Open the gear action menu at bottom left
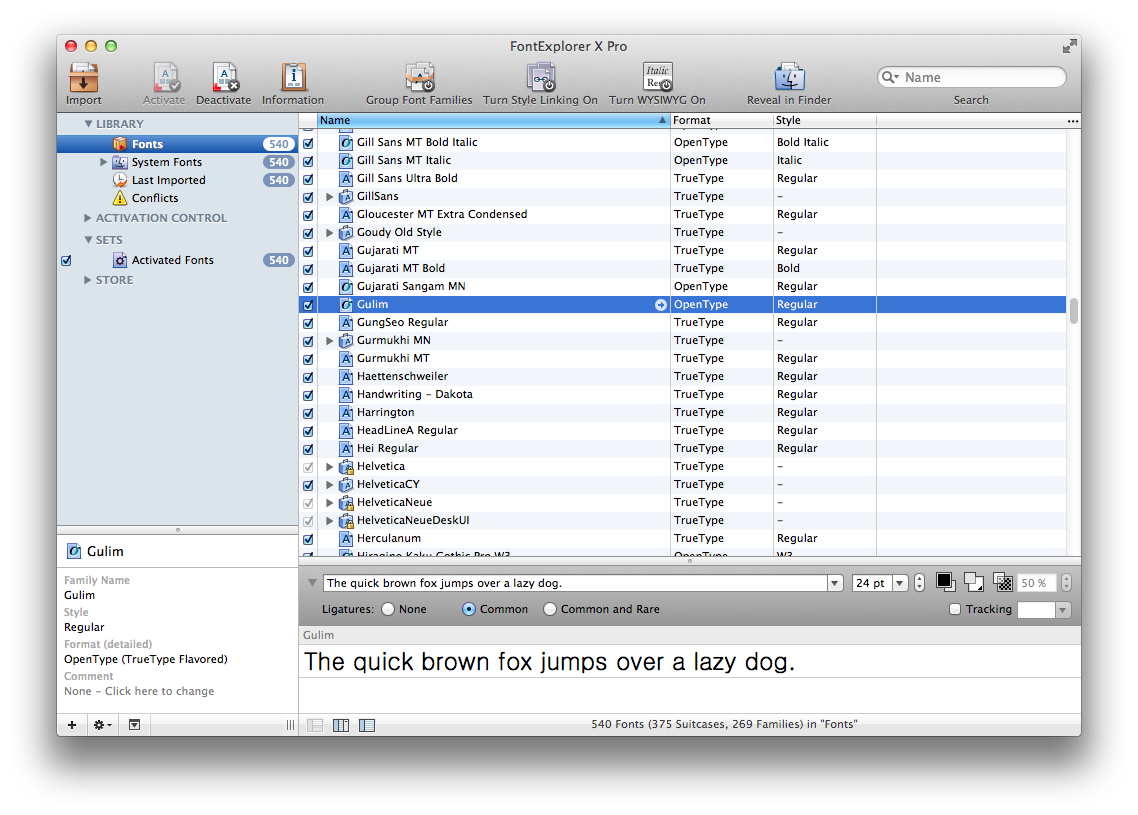Viewport: 1138px width, 815px height. tap(102, 725)
